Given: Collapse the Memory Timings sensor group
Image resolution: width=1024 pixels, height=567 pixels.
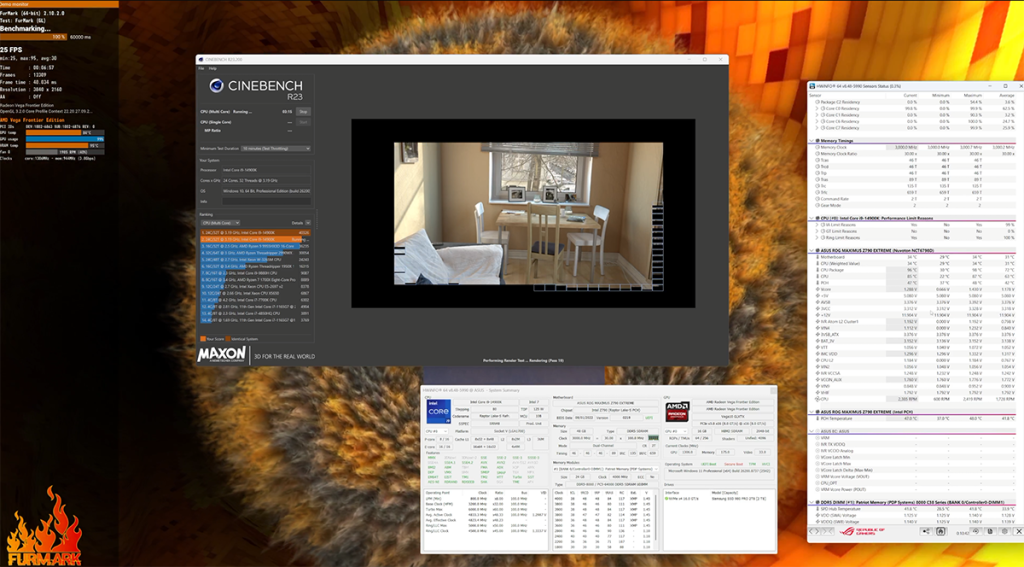Looking at the screenshot, I should coord(812,140).
